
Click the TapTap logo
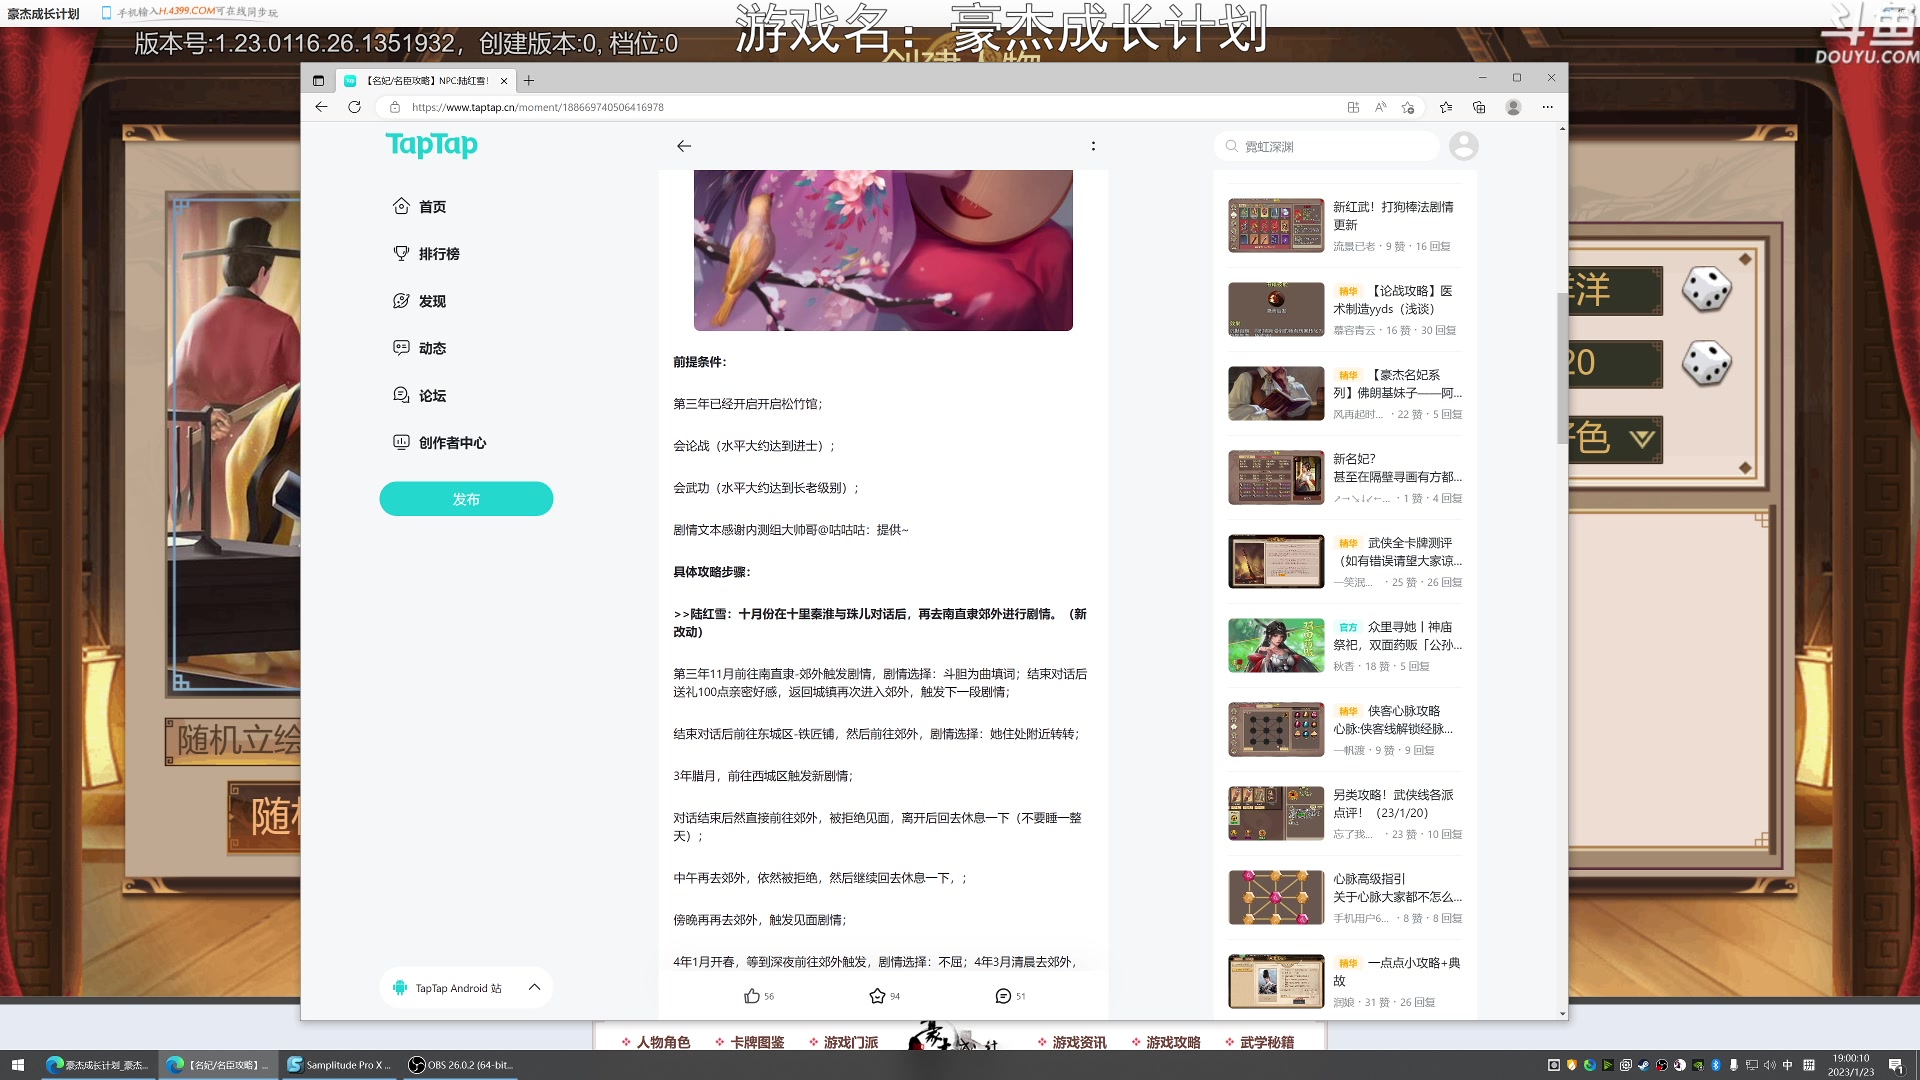pyautogui.click(x=431, y=145)
